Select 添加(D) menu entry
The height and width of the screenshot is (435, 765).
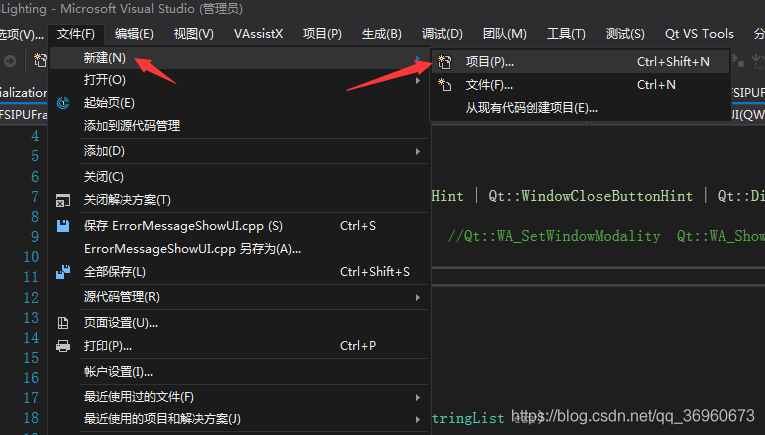(x=239, y=151)
